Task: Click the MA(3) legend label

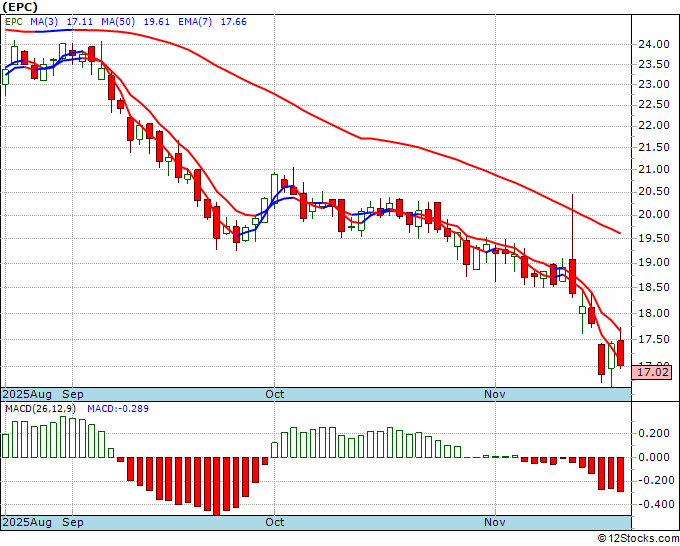Action: (44, 22)
